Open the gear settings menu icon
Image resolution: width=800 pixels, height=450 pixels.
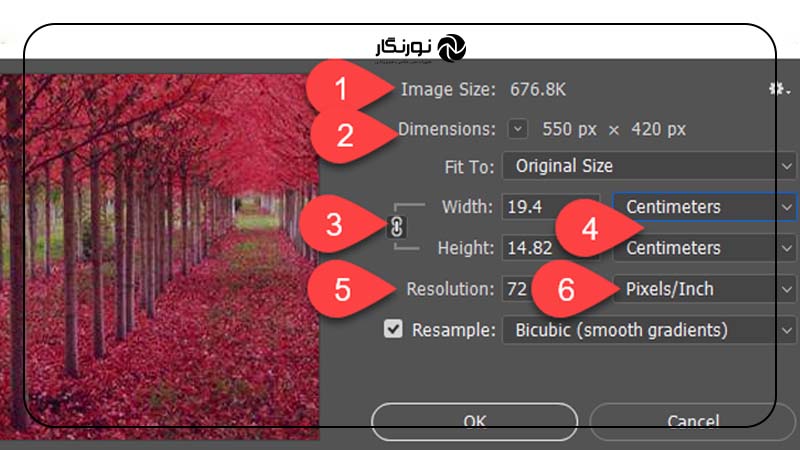(779, 89)
